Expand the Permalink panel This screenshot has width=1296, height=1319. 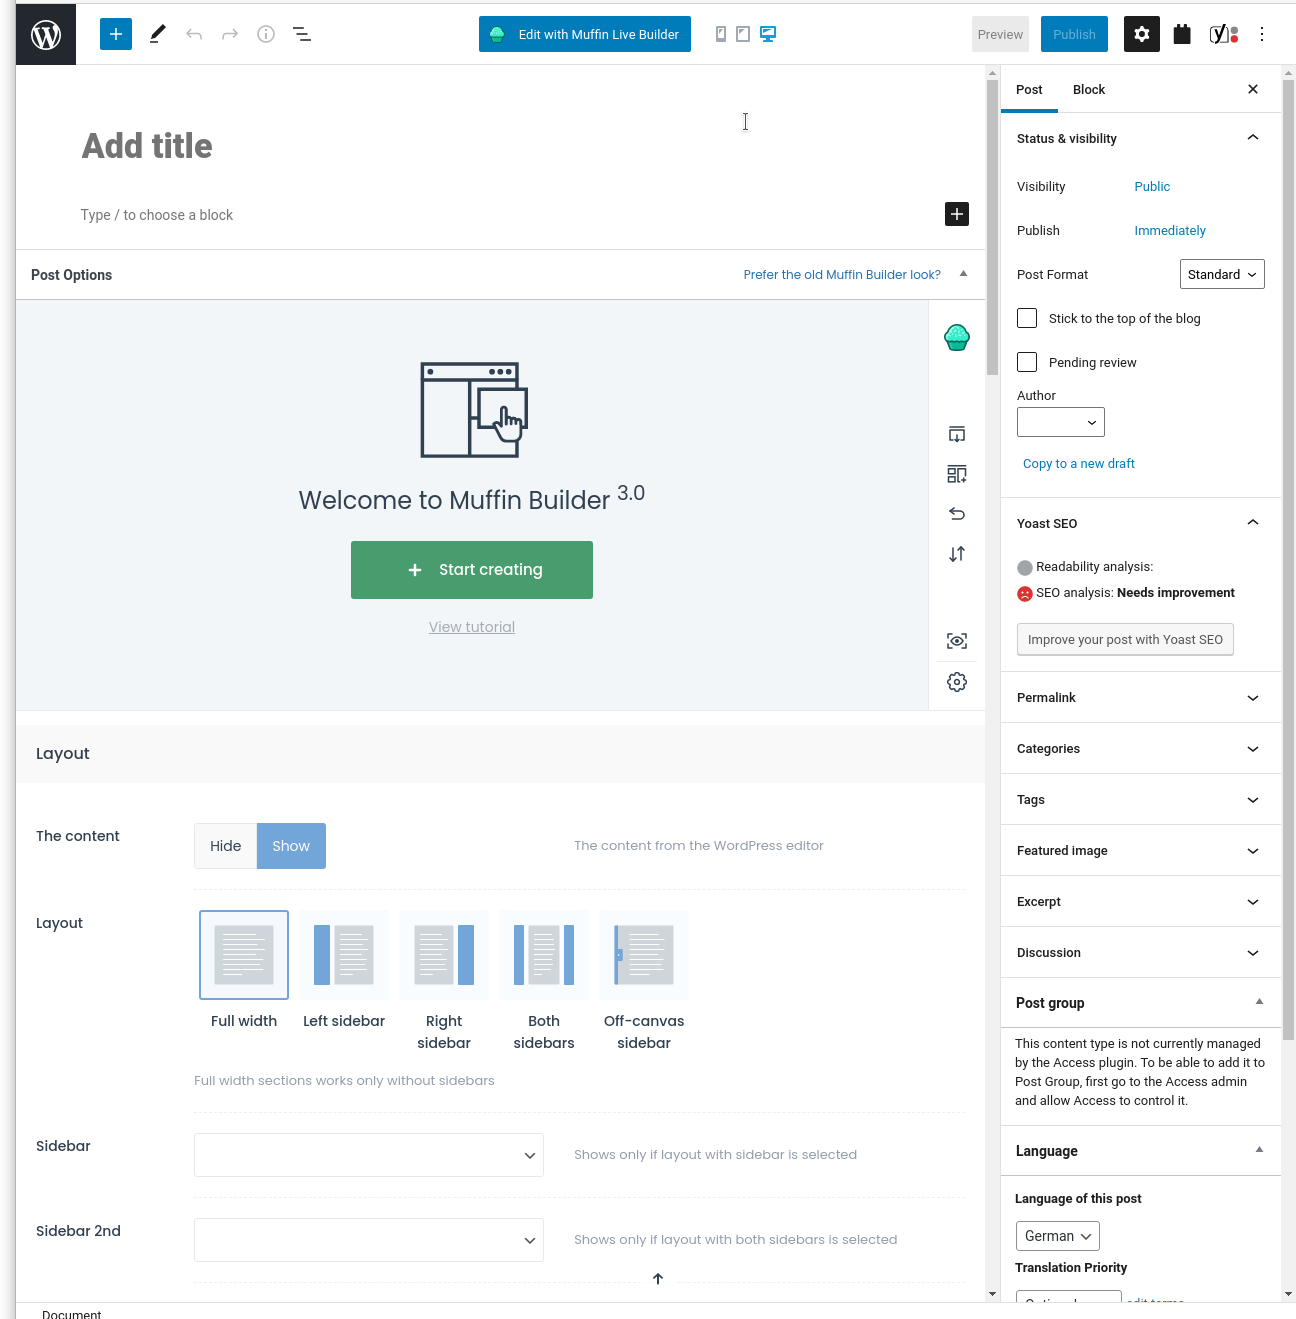click(1141, 698)
